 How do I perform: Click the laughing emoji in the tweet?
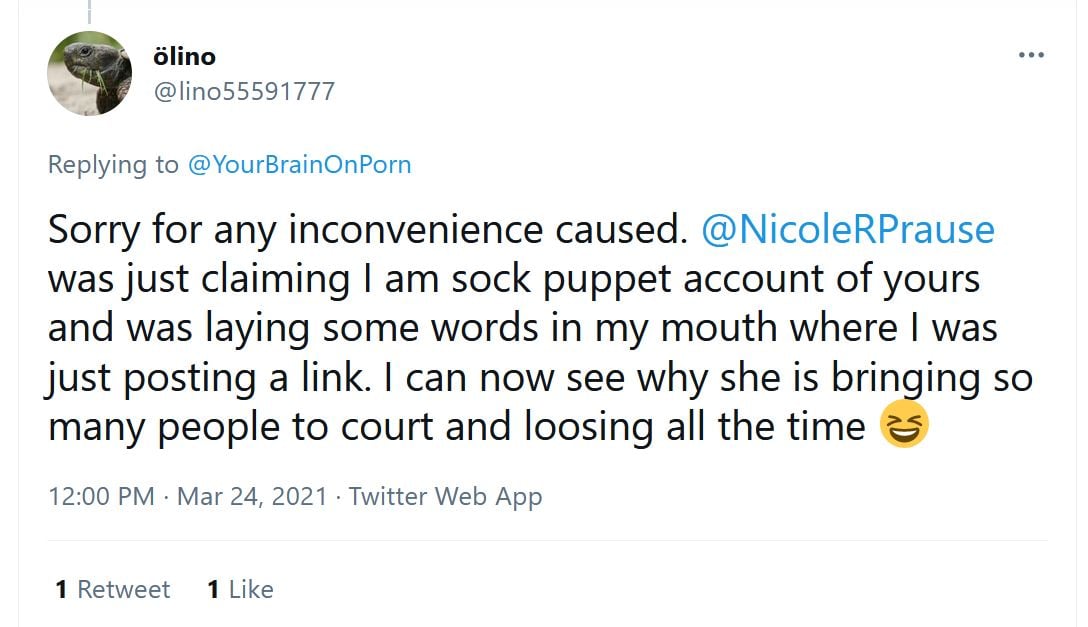tap(904, 426)
